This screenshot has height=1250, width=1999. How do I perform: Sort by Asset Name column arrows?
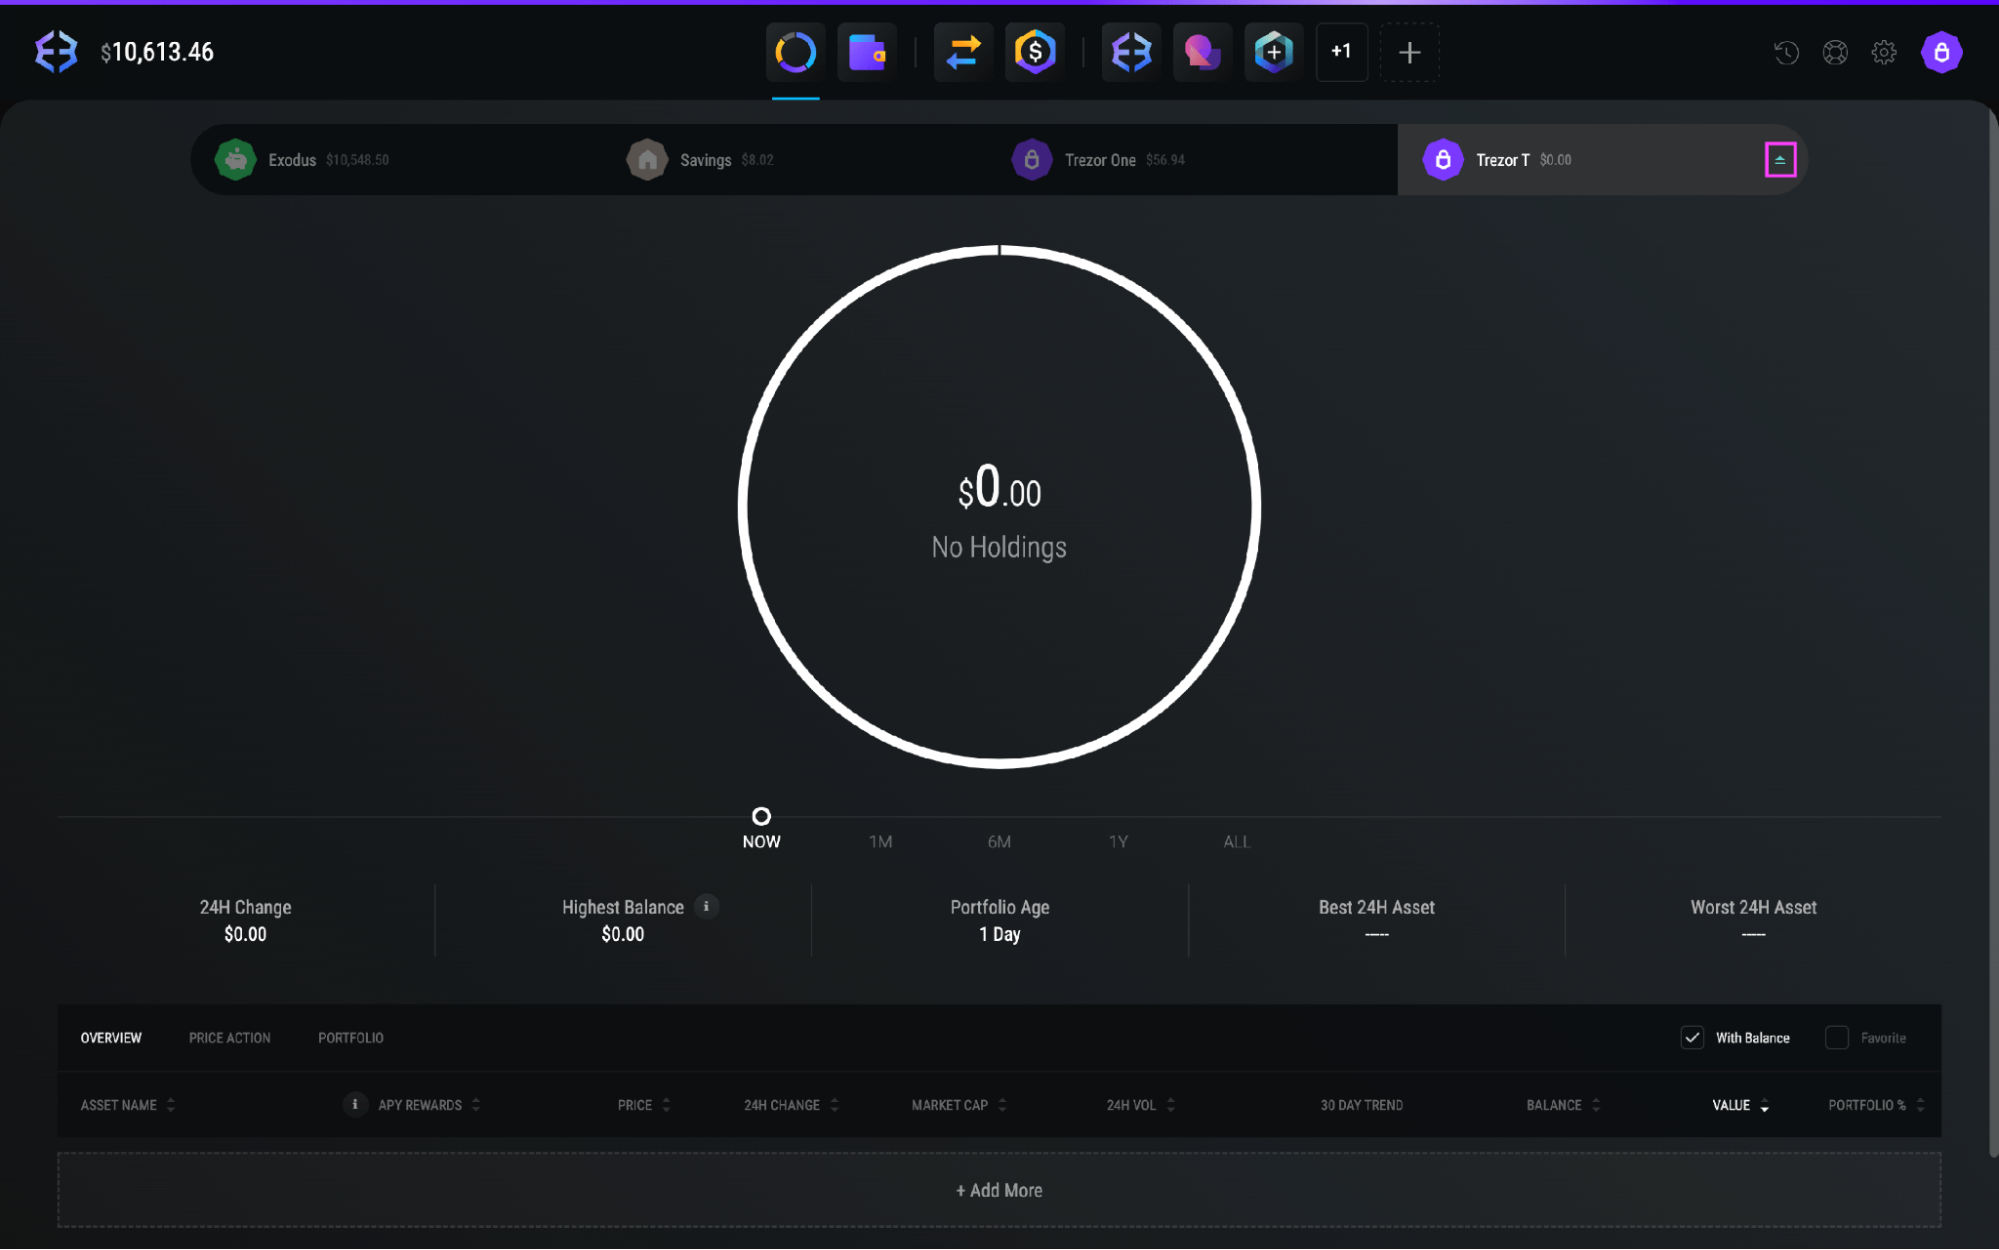point(171,1105)
